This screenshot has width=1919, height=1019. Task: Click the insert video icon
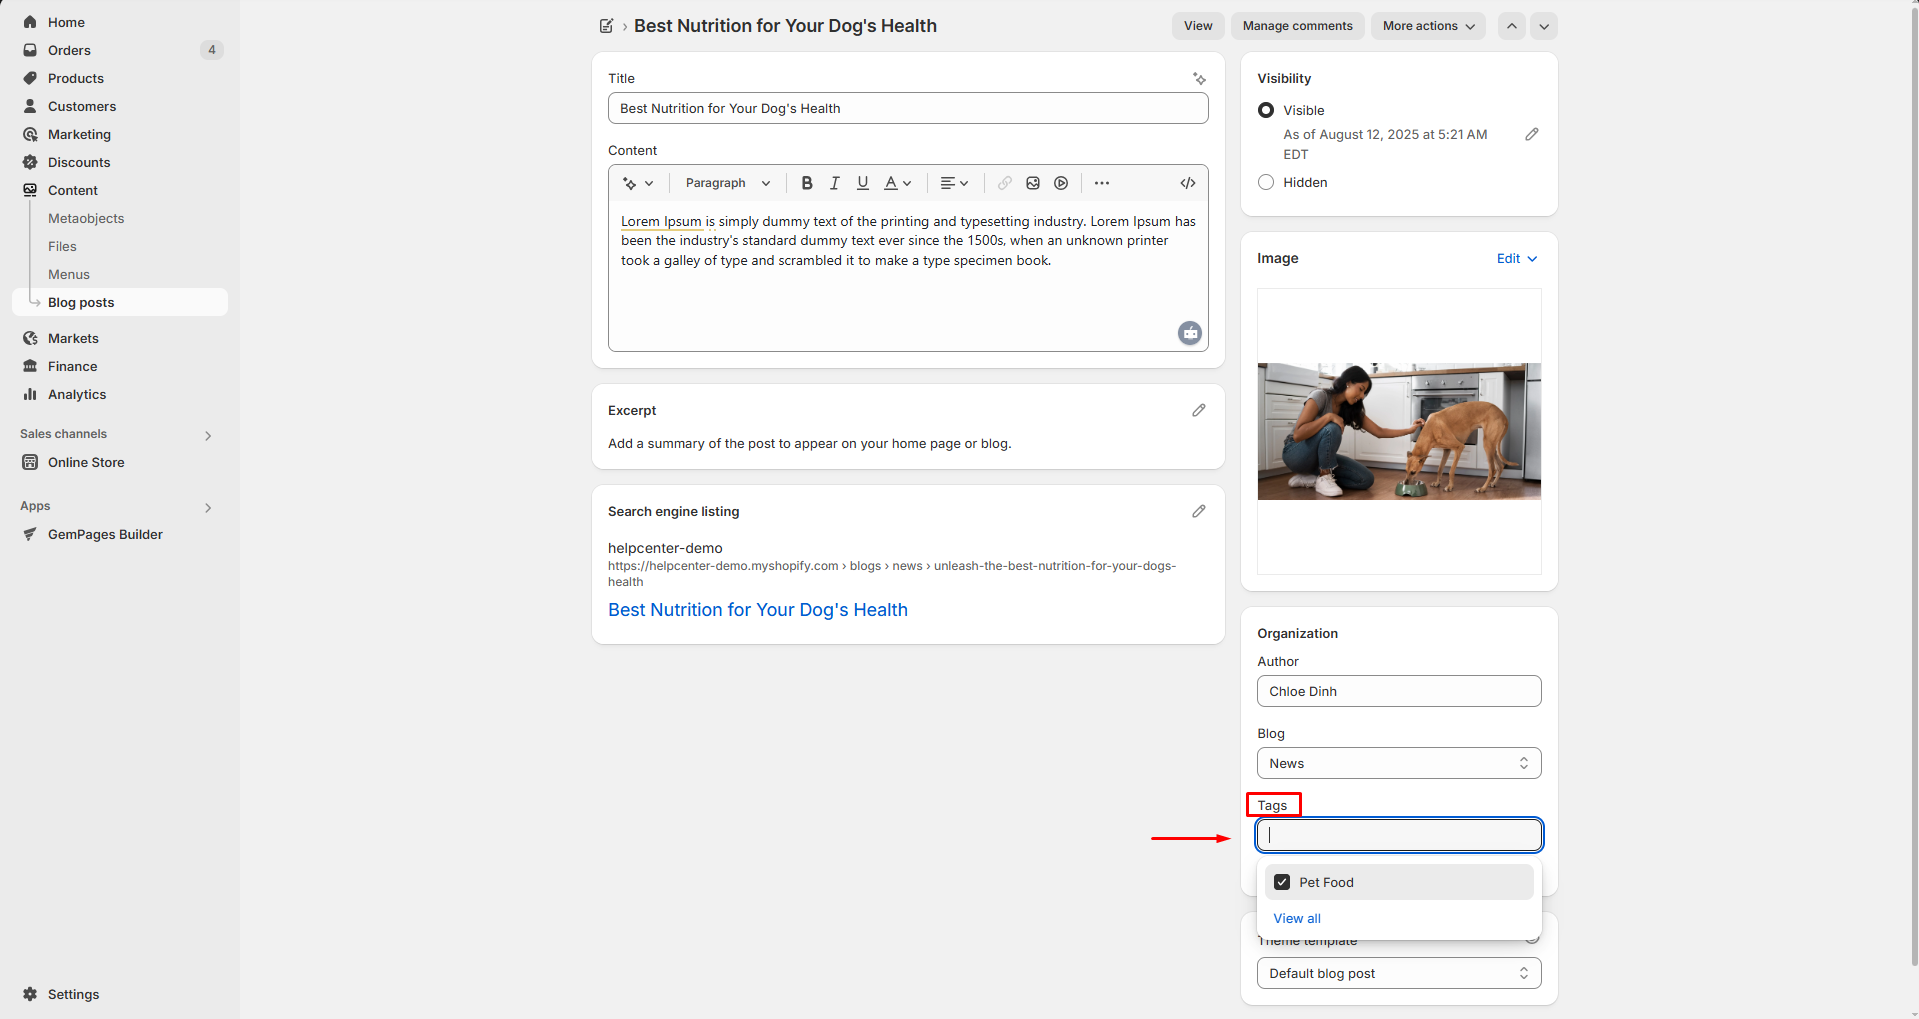[x=1061, y=183]
